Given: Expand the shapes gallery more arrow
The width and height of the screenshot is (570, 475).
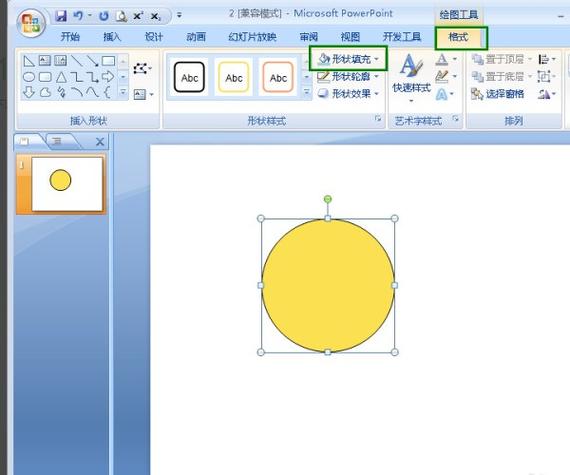Looking at the screenshot, I should (123, 93).
